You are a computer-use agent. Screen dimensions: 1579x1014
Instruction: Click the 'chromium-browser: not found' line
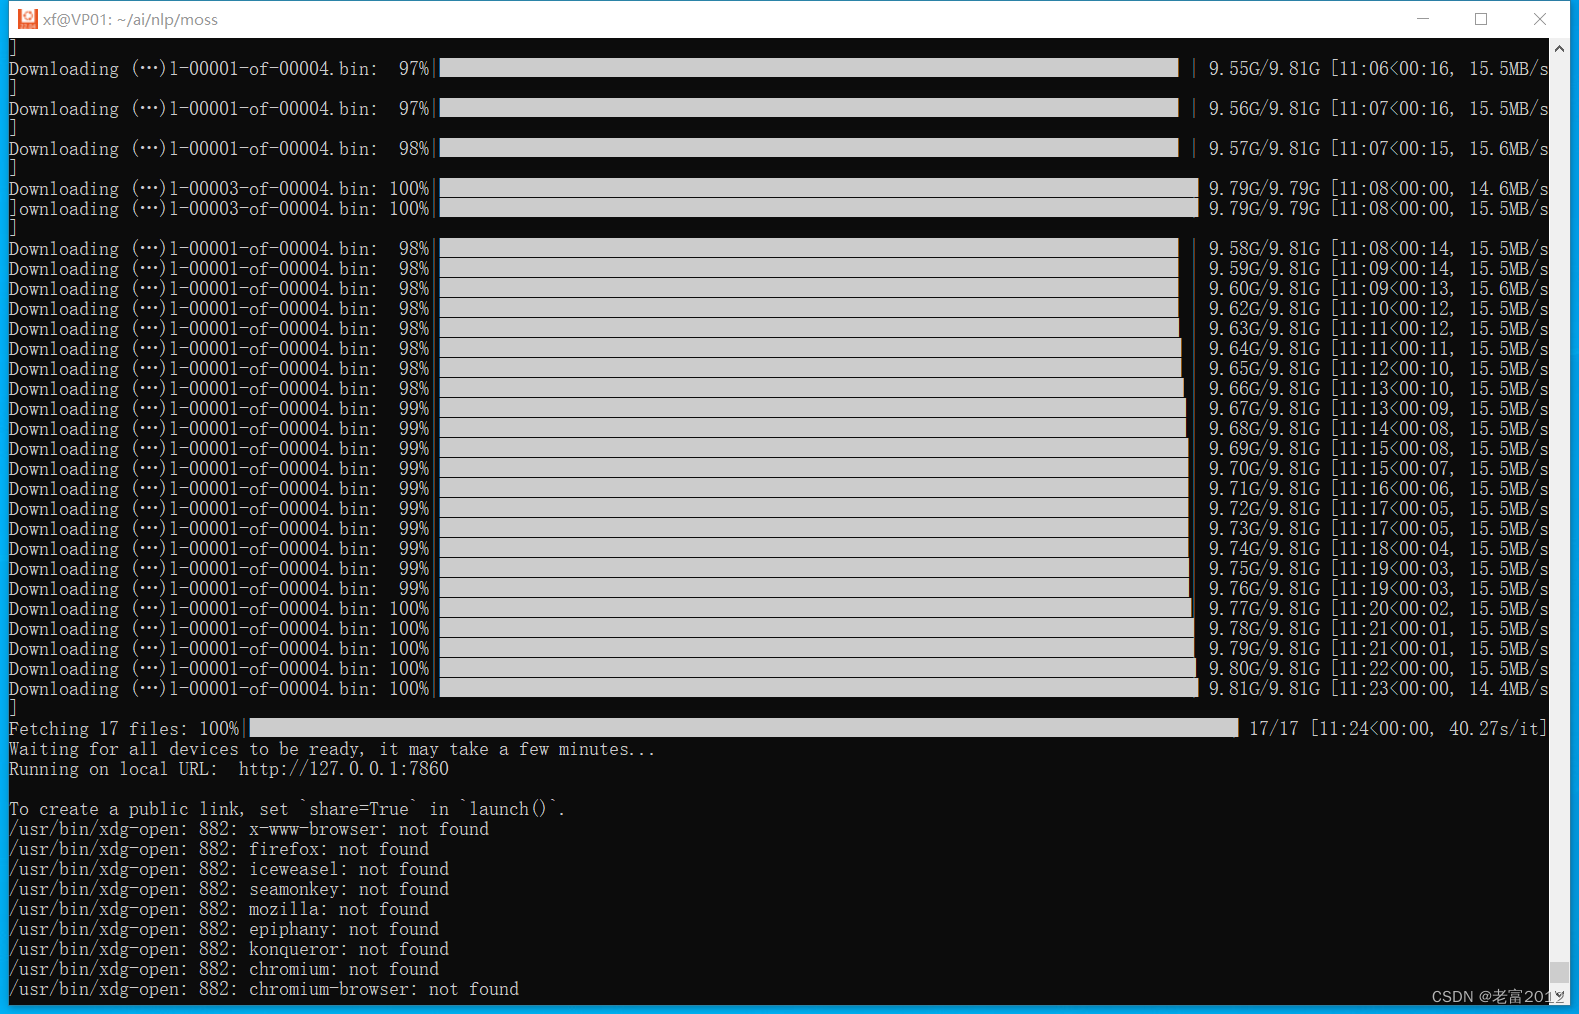[x=264, y=989]
